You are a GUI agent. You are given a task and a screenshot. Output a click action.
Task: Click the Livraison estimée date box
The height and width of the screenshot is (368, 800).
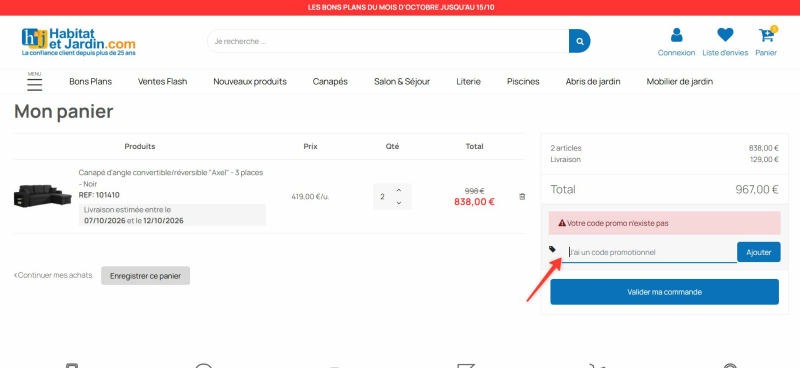[172, 215]
